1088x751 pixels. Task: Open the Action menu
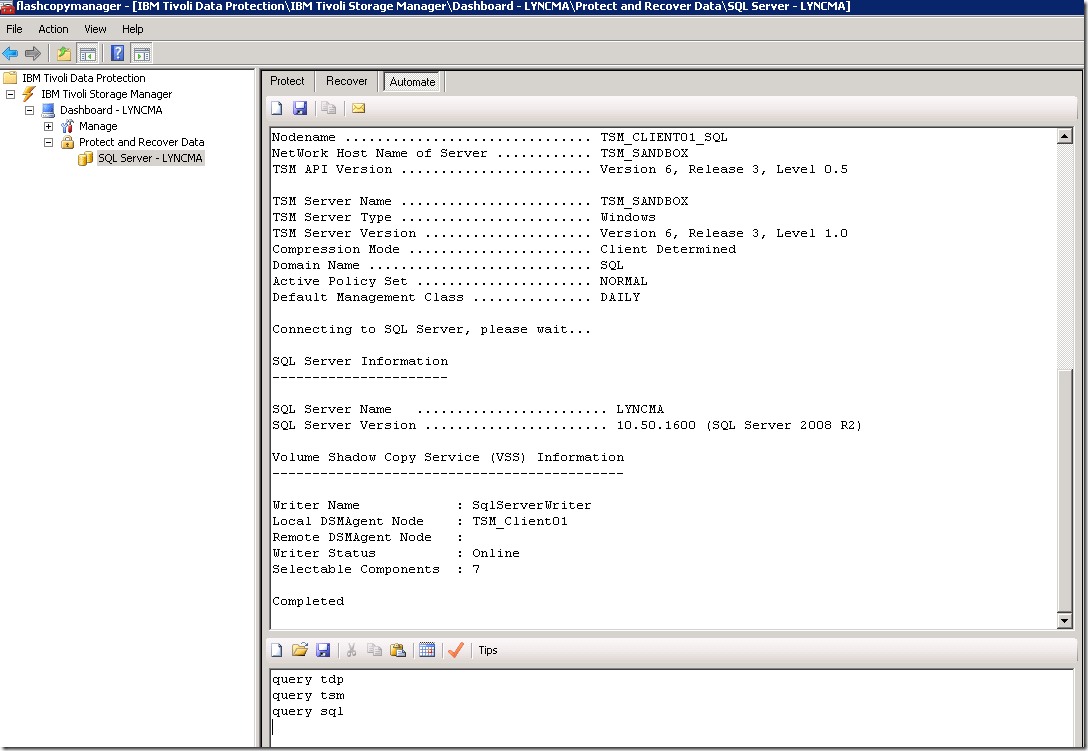click(53, 29)
